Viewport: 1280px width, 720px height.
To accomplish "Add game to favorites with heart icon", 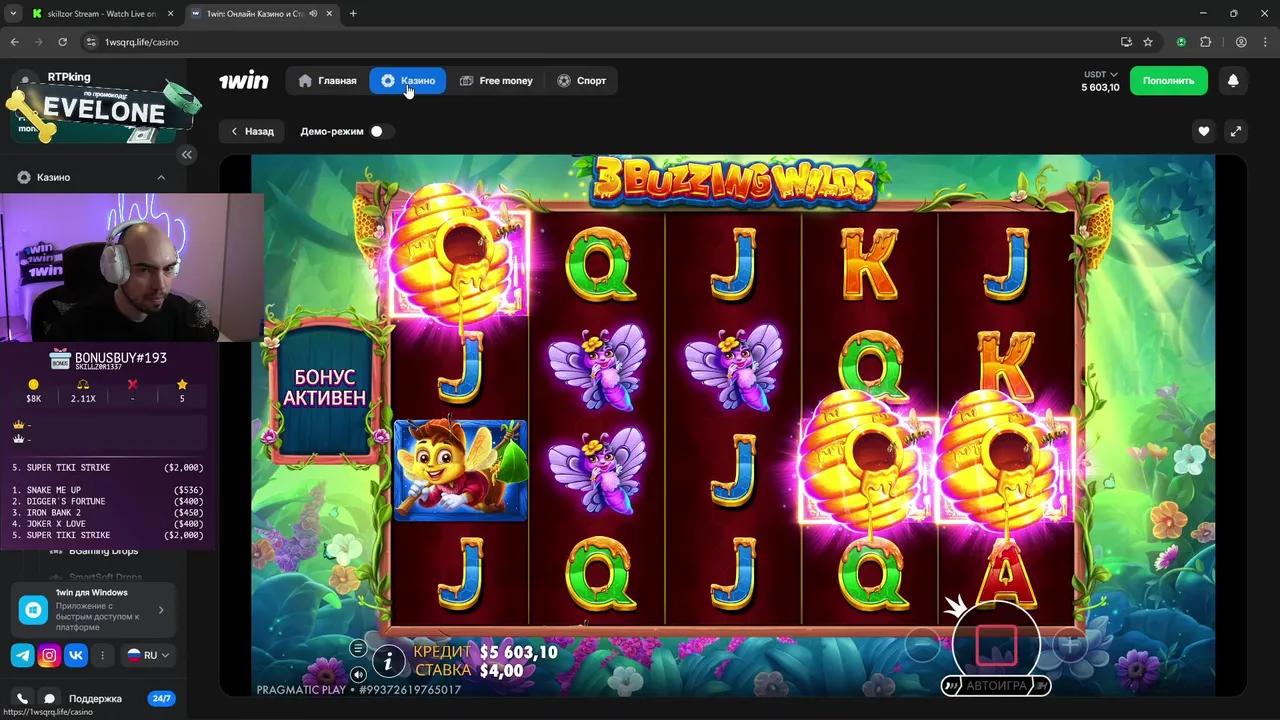I will pyautogui.click(x=1204, y=131).
